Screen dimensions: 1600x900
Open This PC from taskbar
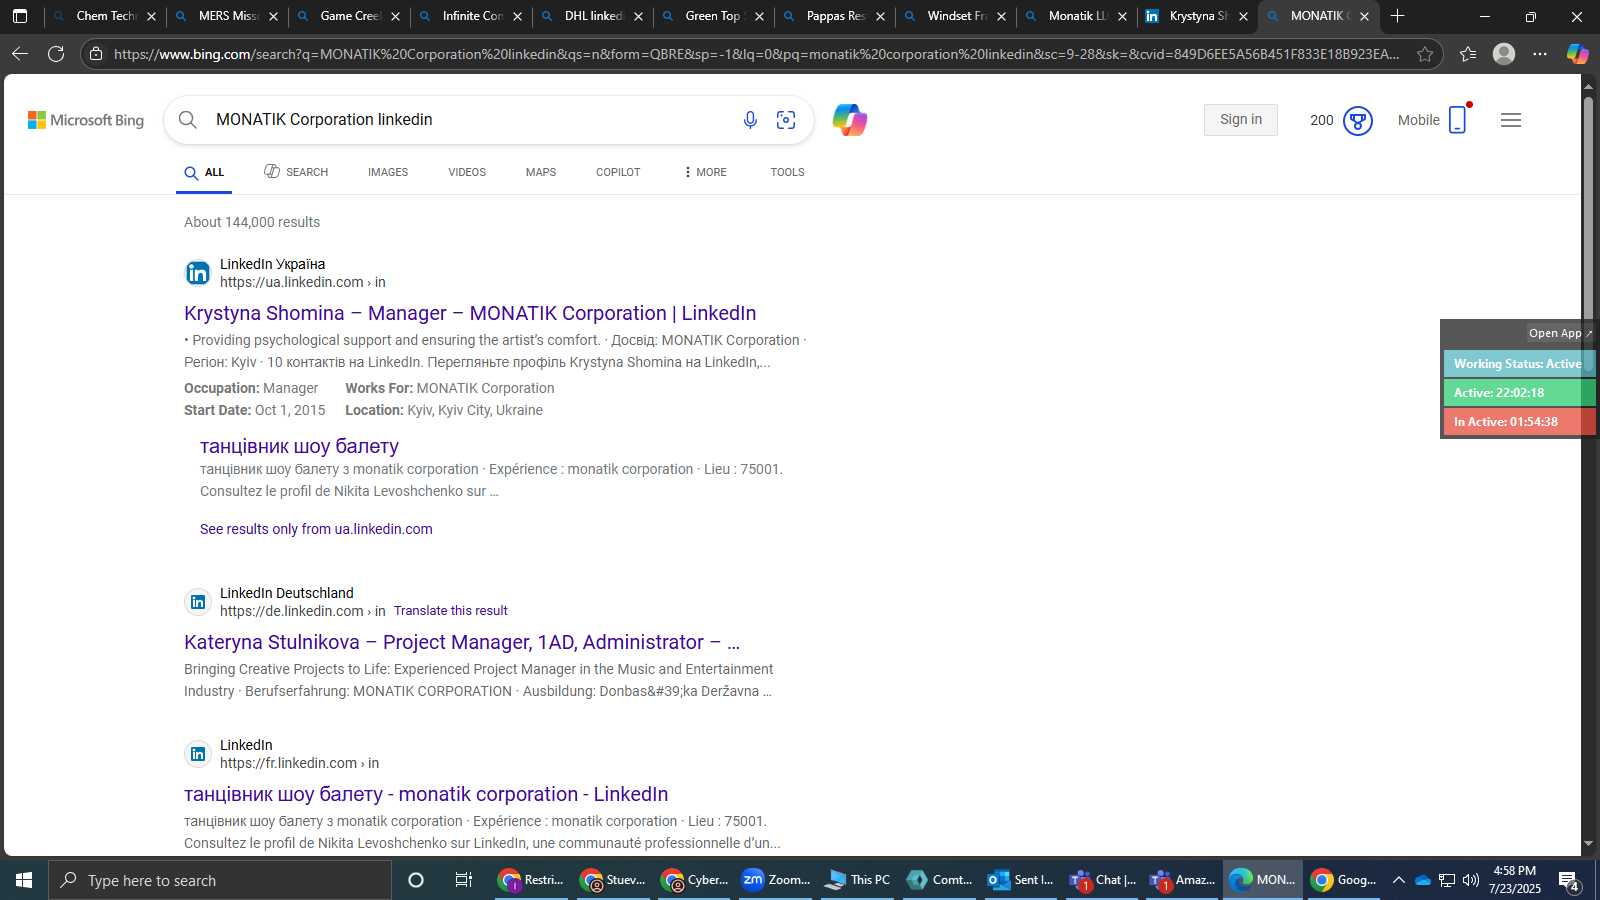(x=857, y=880)
